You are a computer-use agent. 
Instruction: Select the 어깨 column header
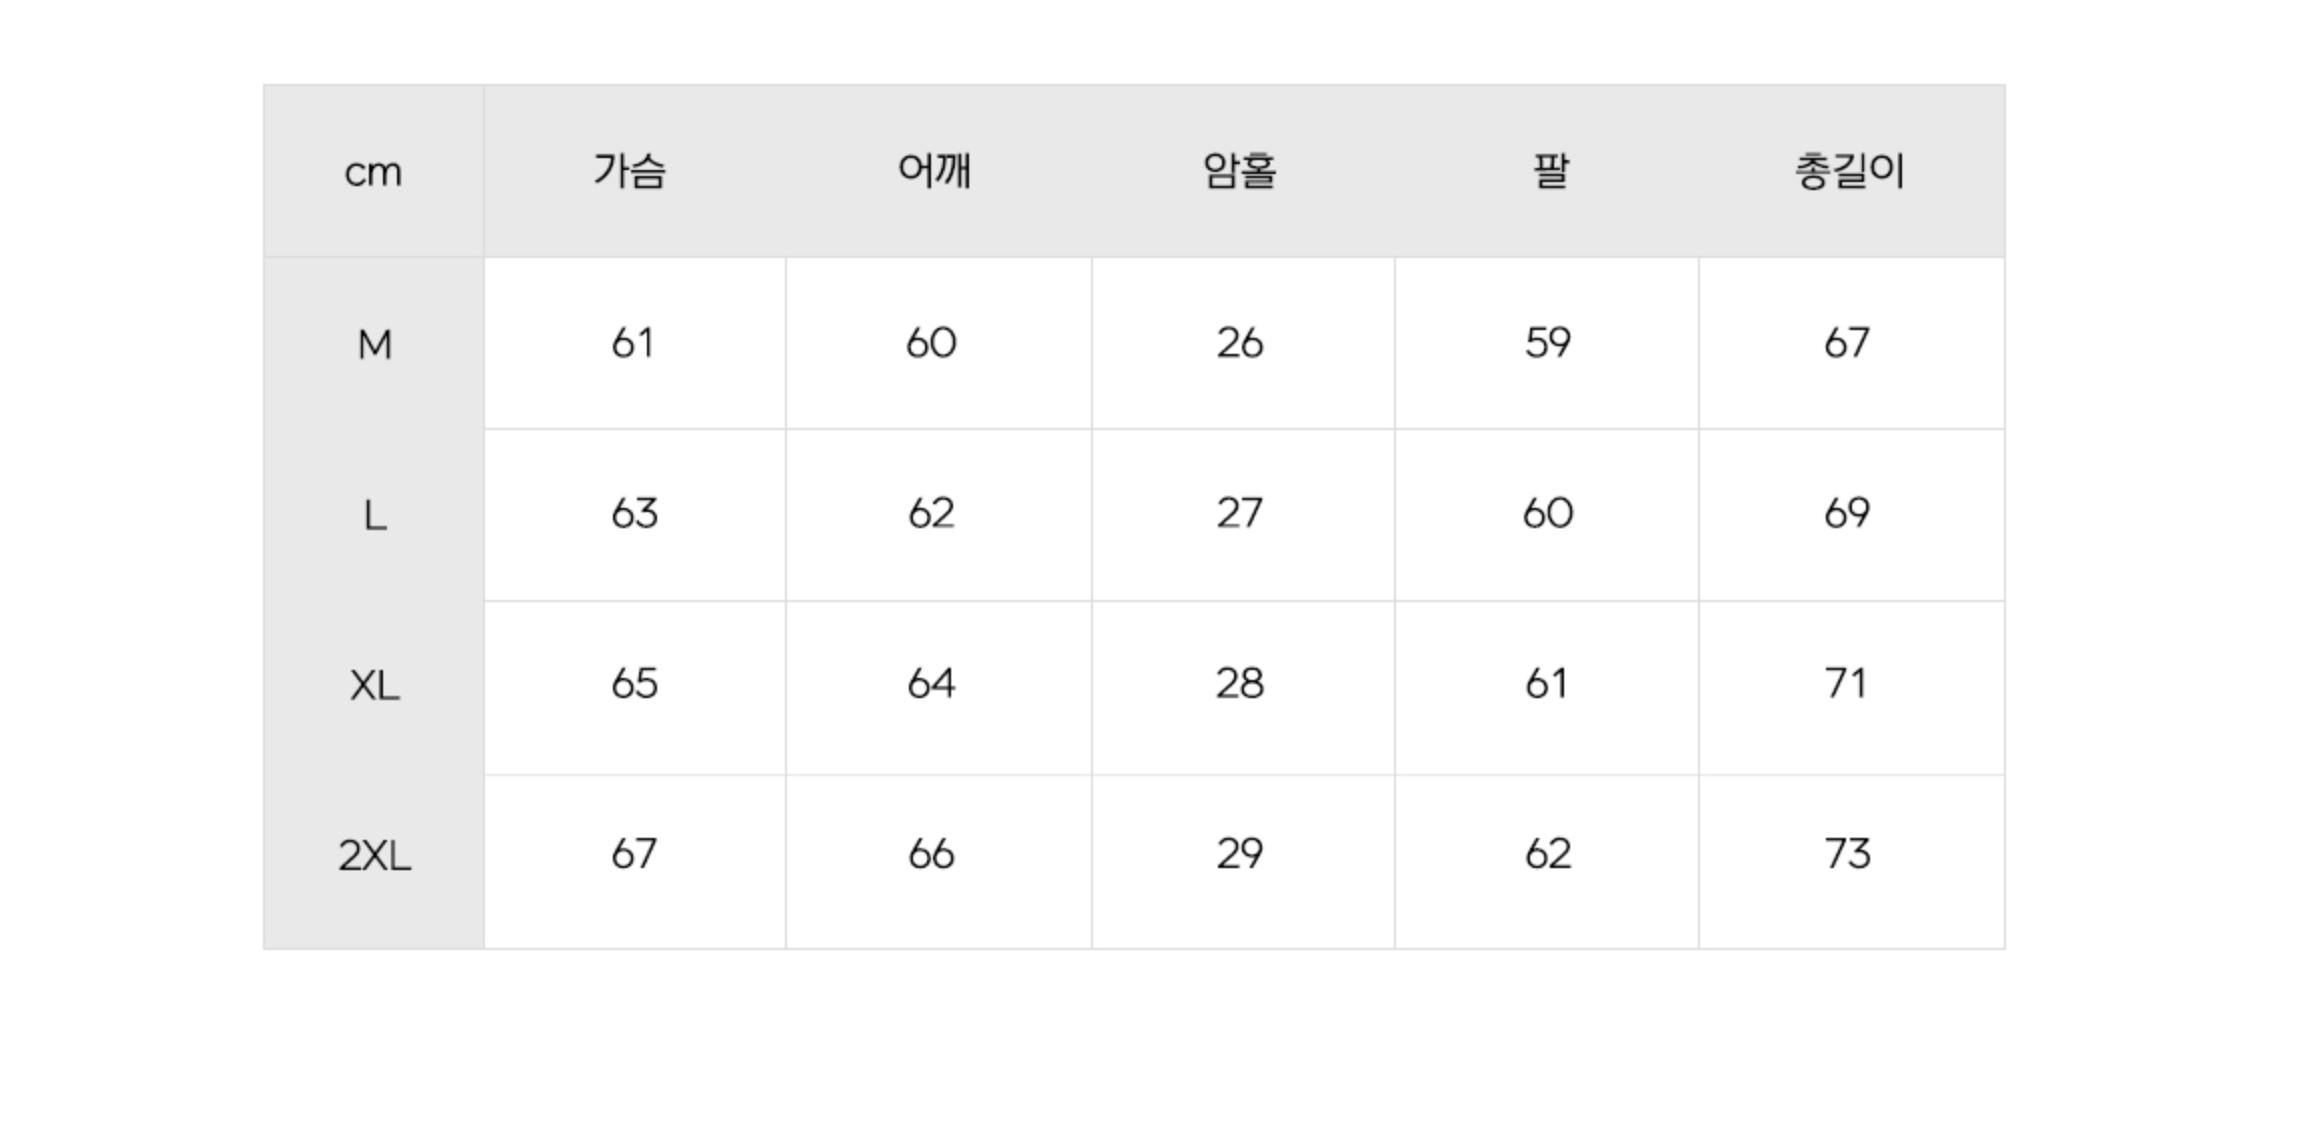pyautogui.click(x=934, y=170)
